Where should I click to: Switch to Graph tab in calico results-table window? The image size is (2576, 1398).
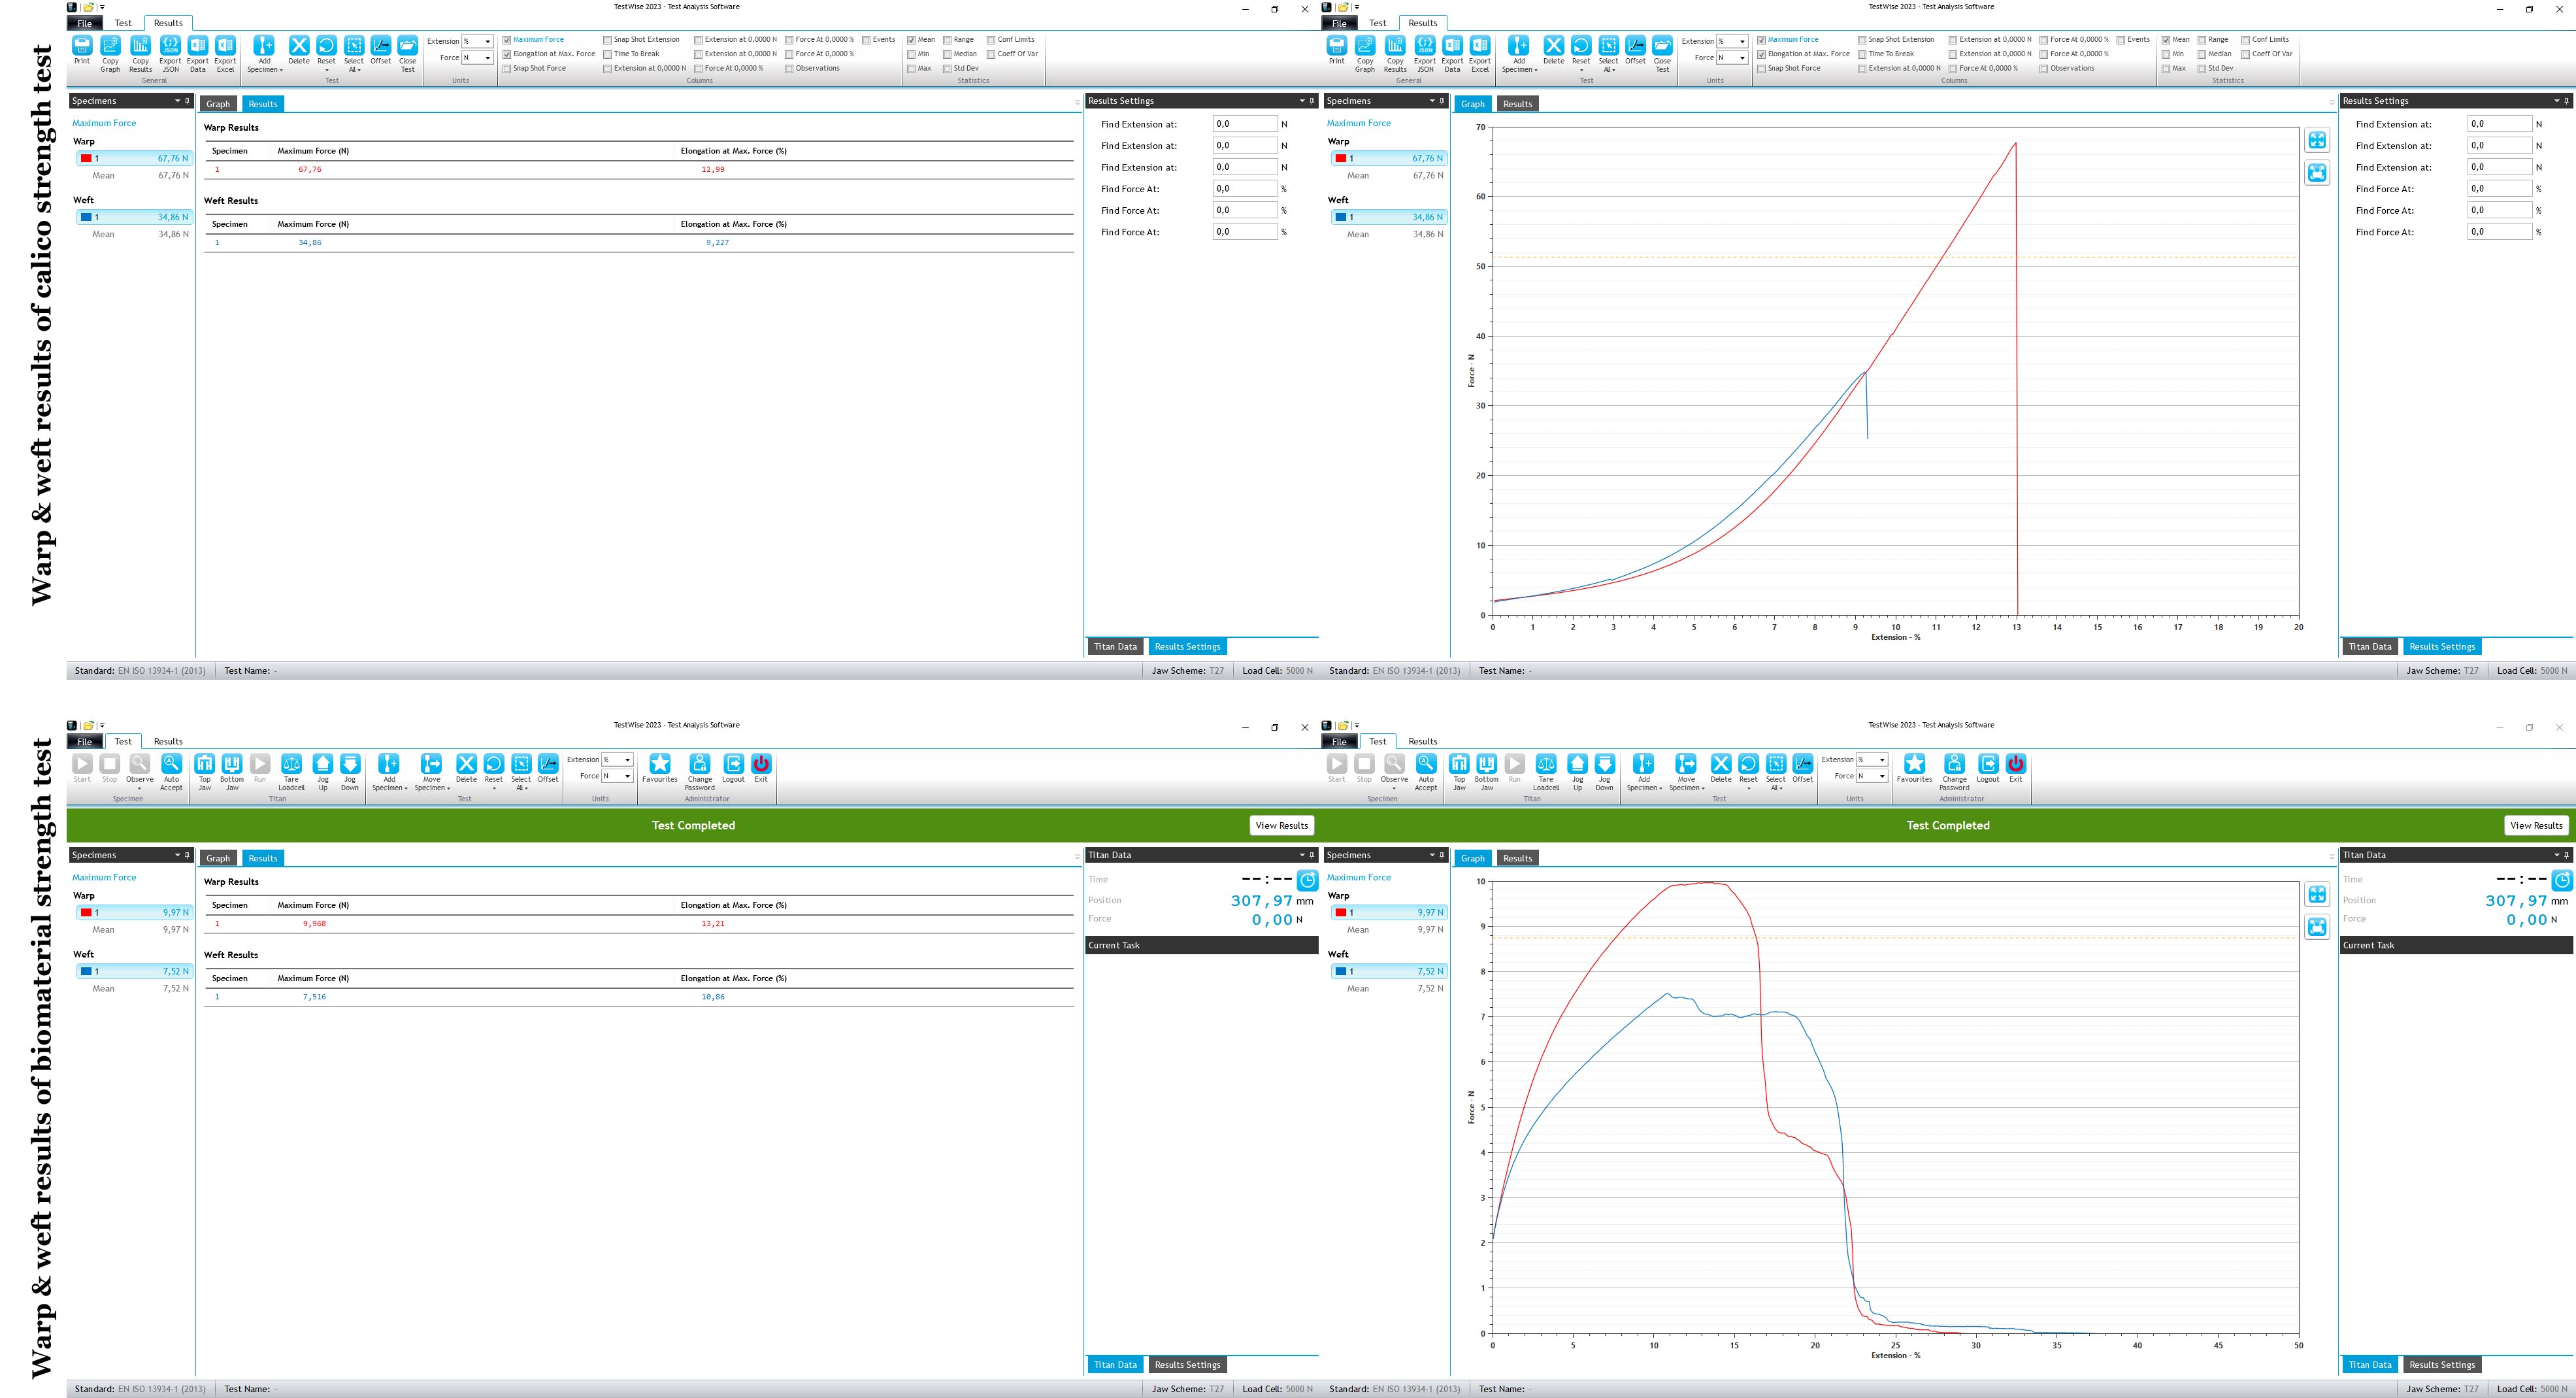218,104
